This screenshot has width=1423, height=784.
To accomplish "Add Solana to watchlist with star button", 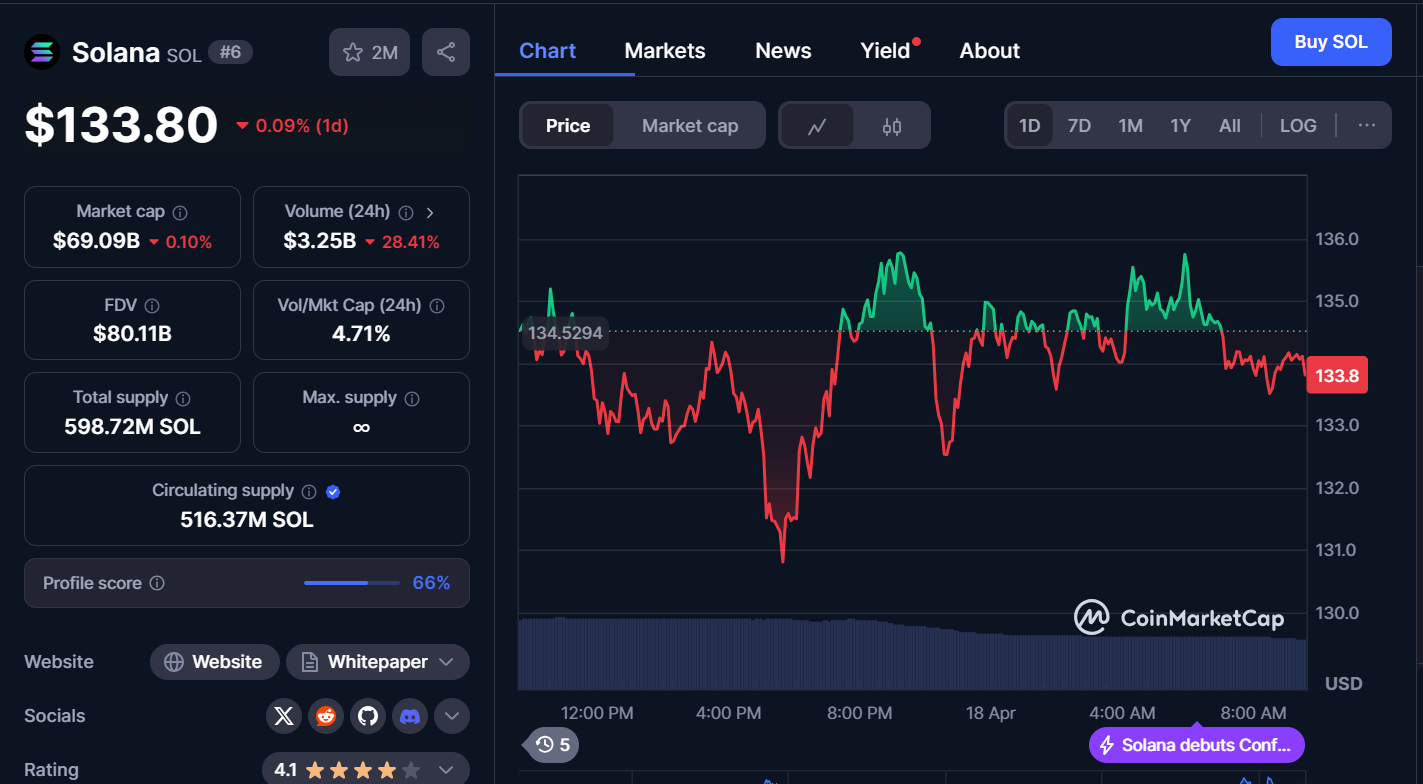I will coord(370,52).
